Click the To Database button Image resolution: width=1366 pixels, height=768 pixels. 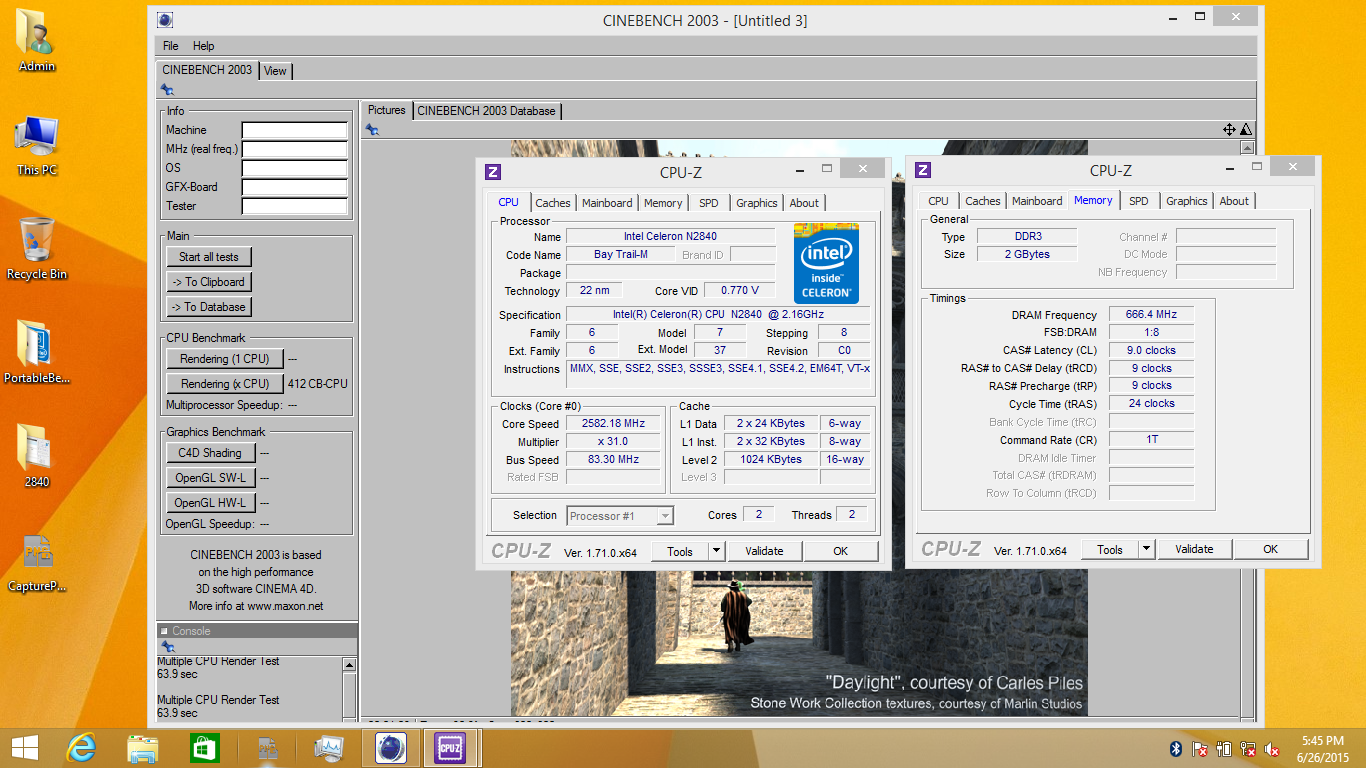tap(209, 307)
